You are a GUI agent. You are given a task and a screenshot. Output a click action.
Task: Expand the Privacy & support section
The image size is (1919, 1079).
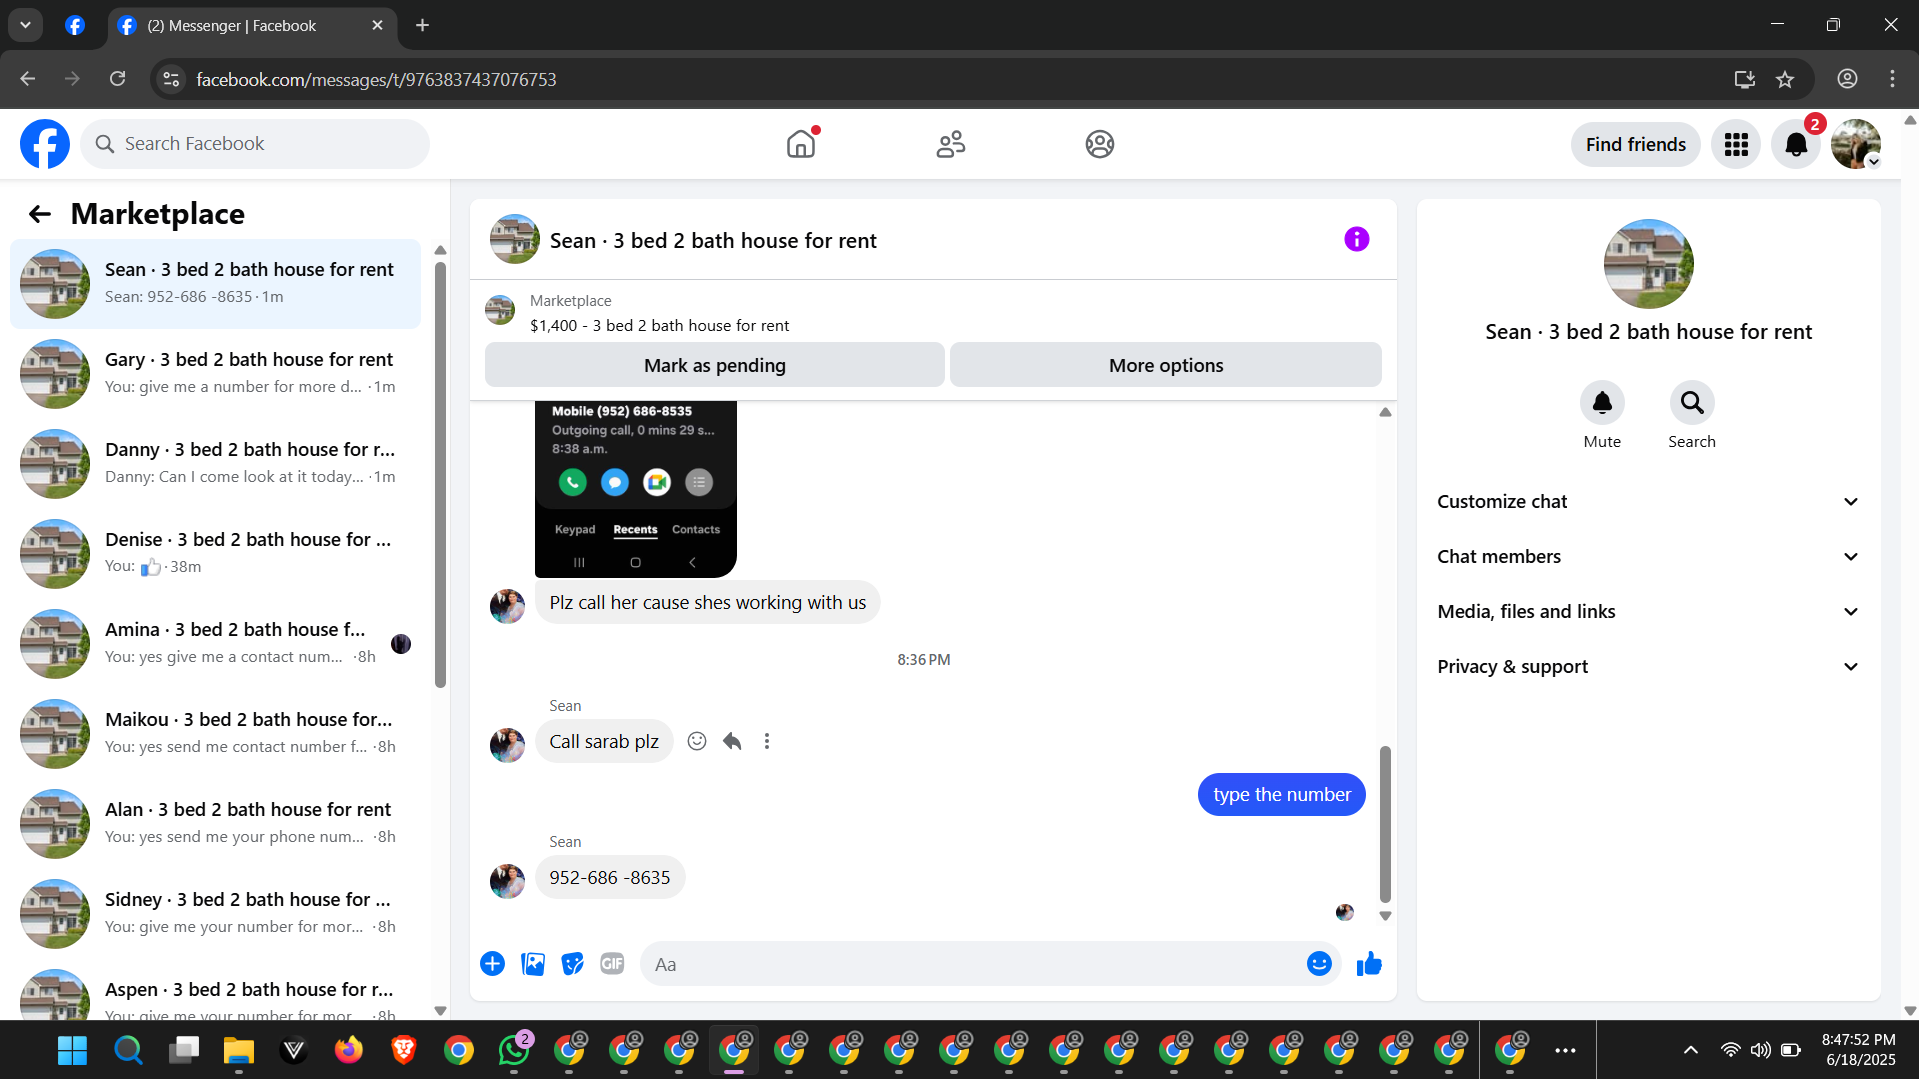click(1648, 667)
